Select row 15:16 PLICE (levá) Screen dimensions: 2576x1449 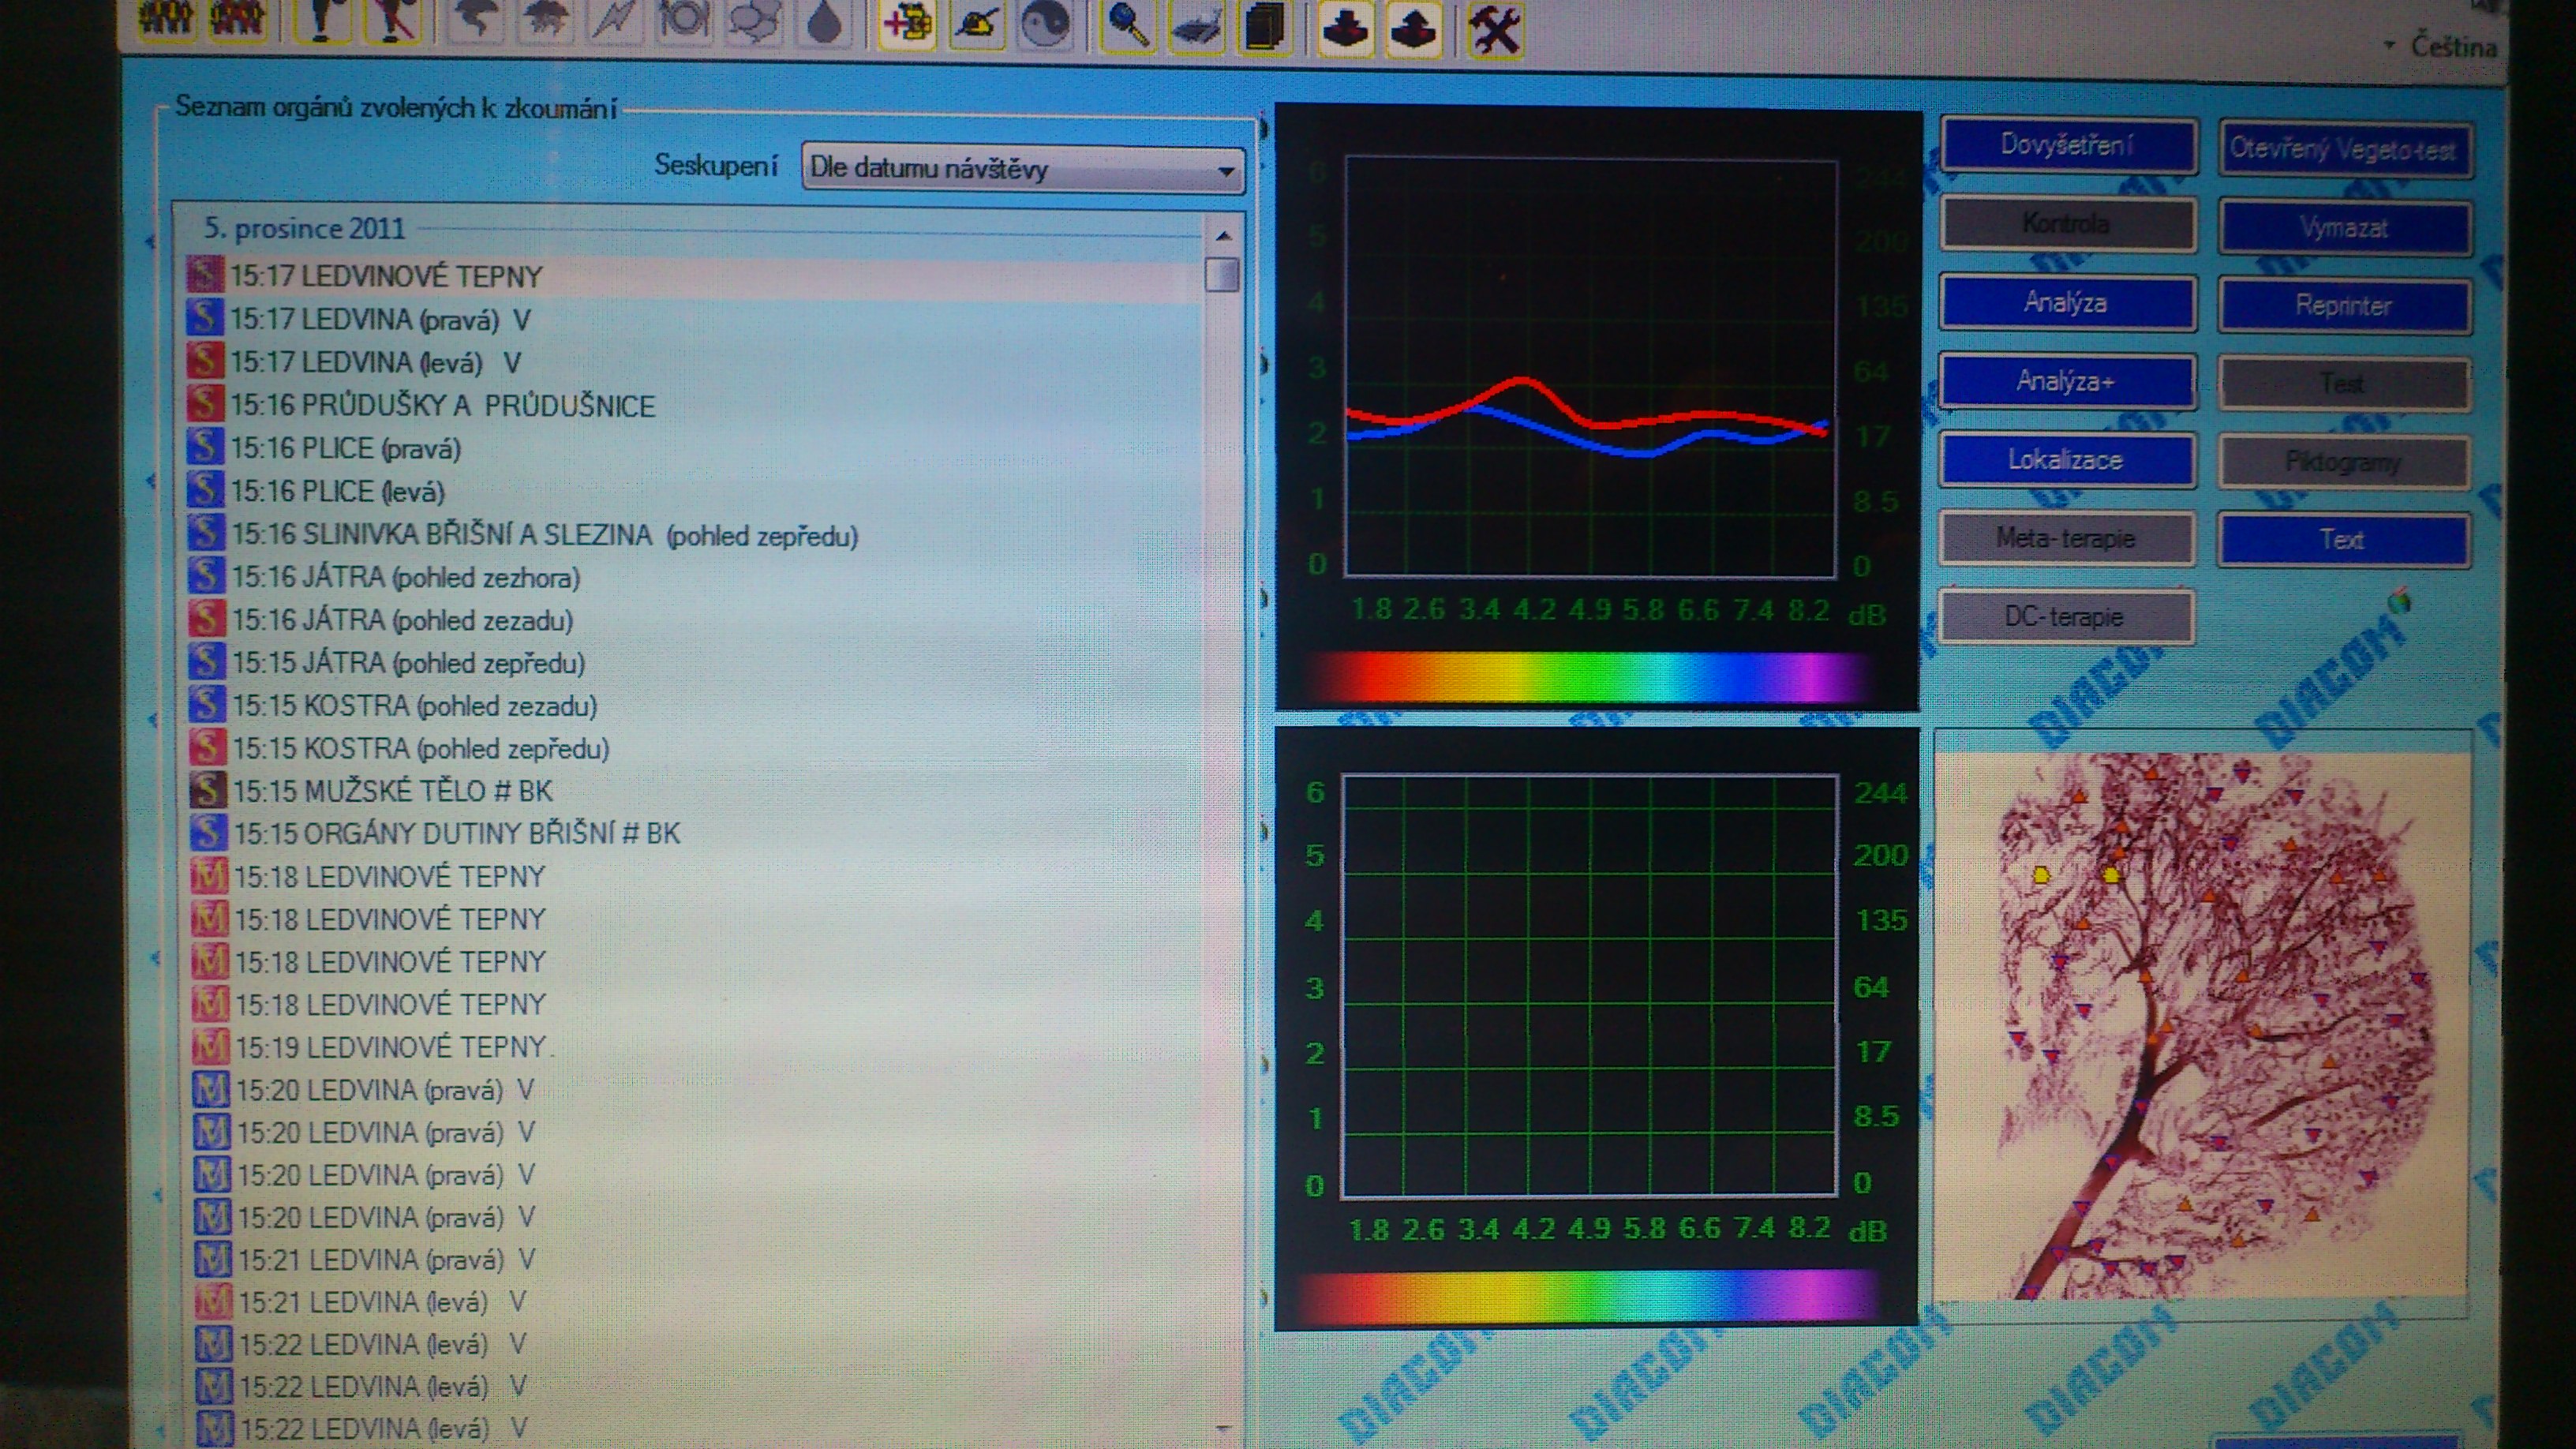tap(694, 491)
